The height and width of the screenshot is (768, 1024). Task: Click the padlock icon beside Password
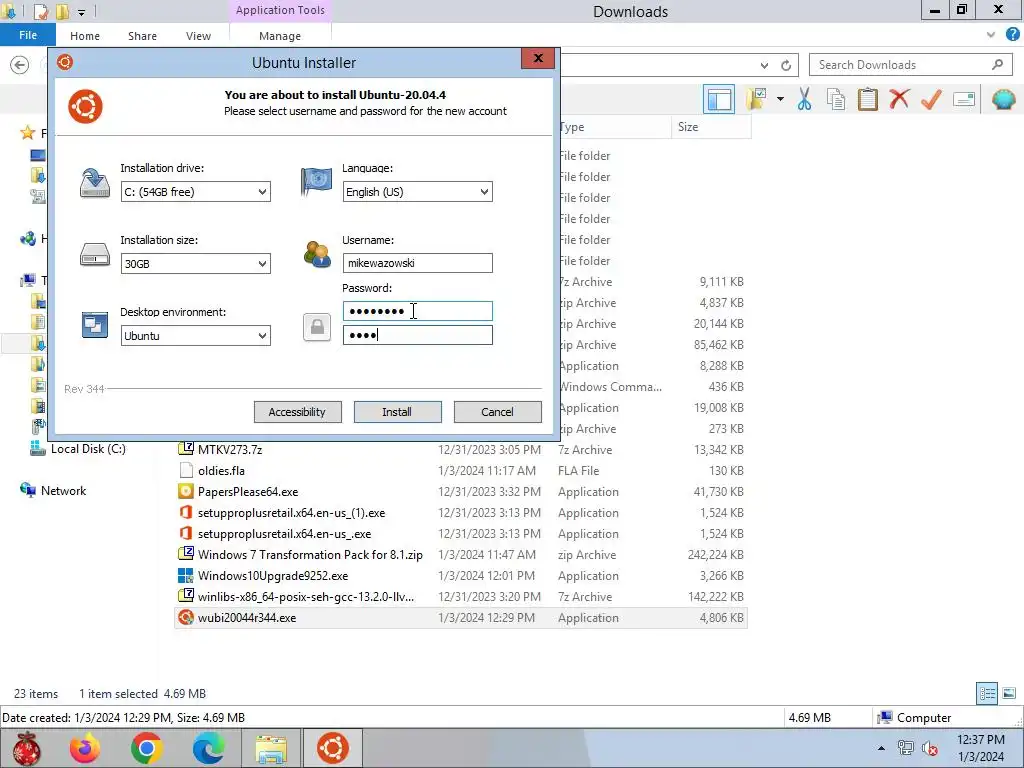(317, 327)
